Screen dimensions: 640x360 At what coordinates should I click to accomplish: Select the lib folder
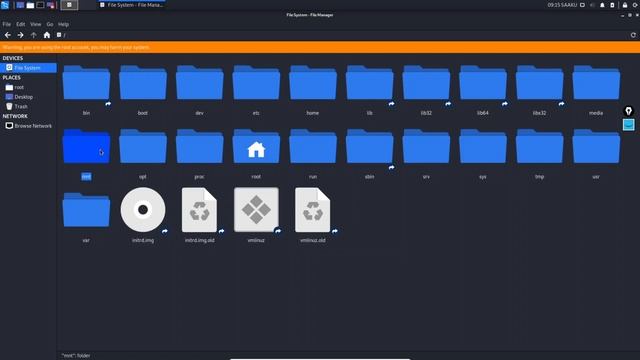(x=369, y=83)
